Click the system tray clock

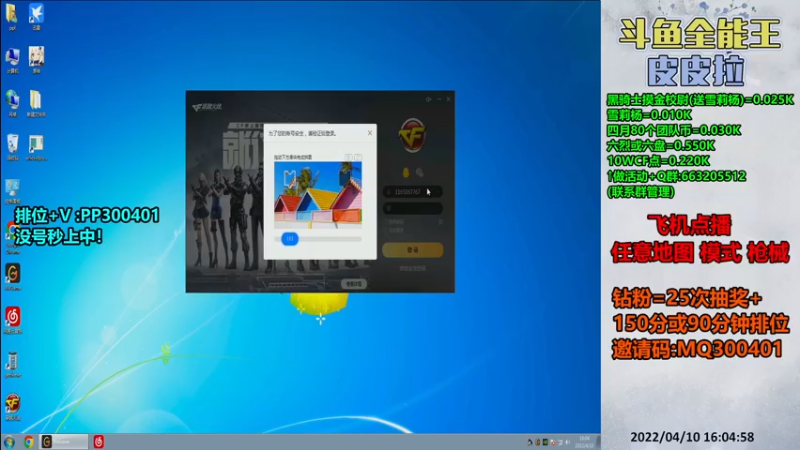click(585, 442)
